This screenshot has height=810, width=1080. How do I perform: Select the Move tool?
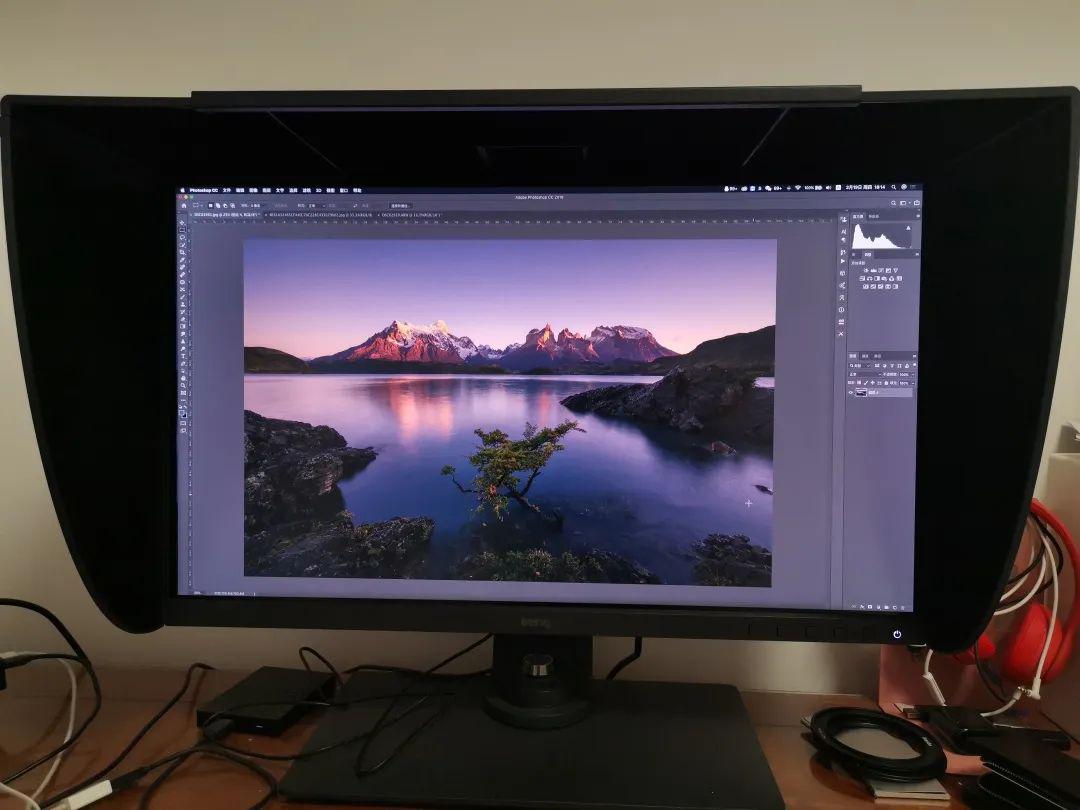[183, 222]
